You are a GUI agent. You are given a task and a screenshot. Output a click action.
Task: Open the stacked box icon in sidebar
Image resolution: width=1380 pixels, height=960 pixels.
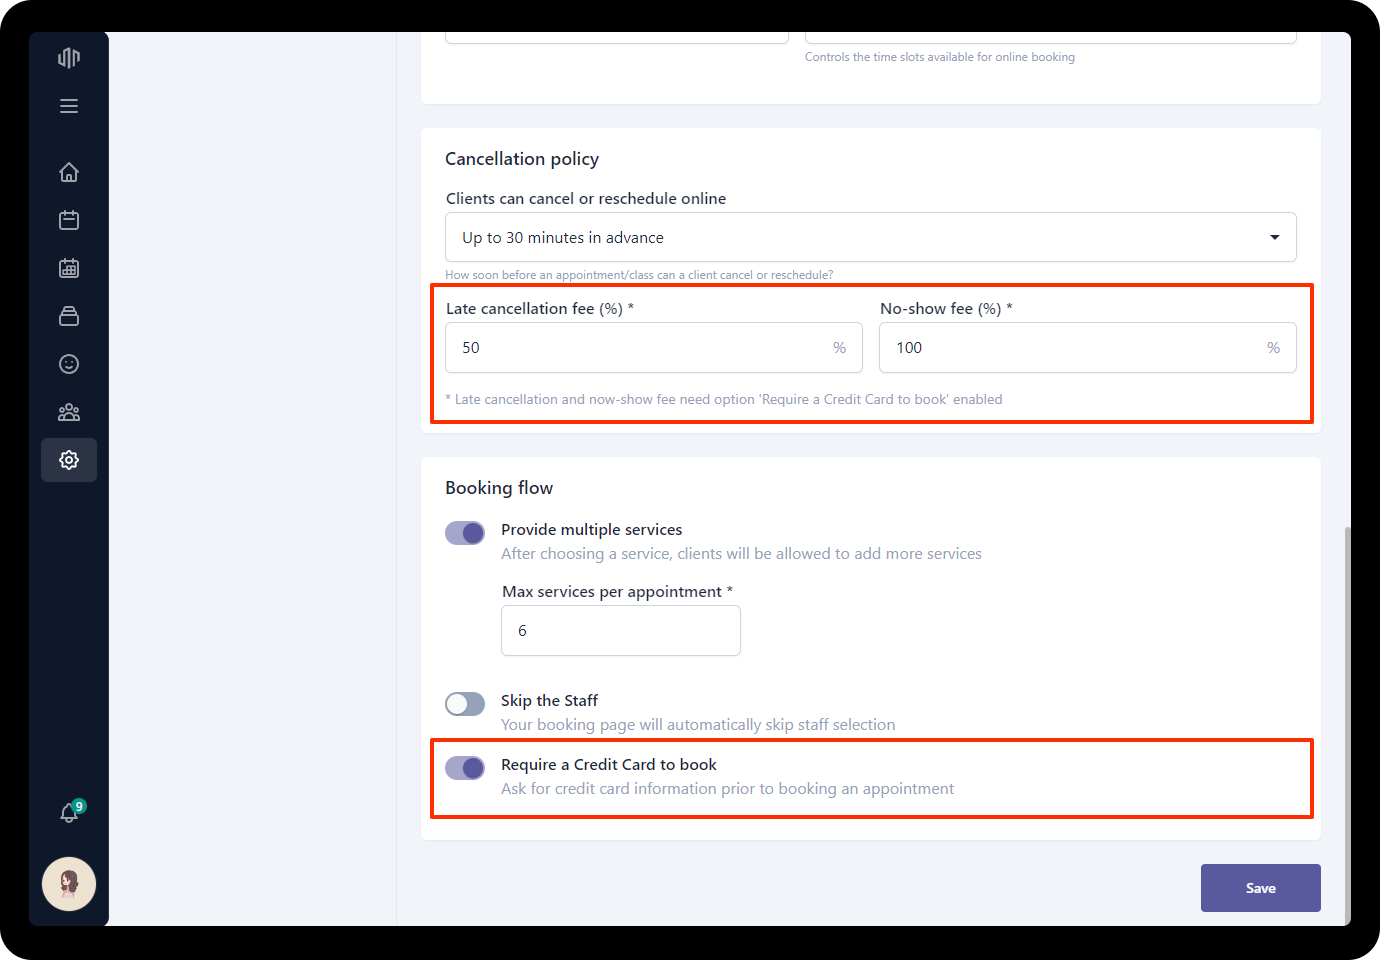[69, 316]
